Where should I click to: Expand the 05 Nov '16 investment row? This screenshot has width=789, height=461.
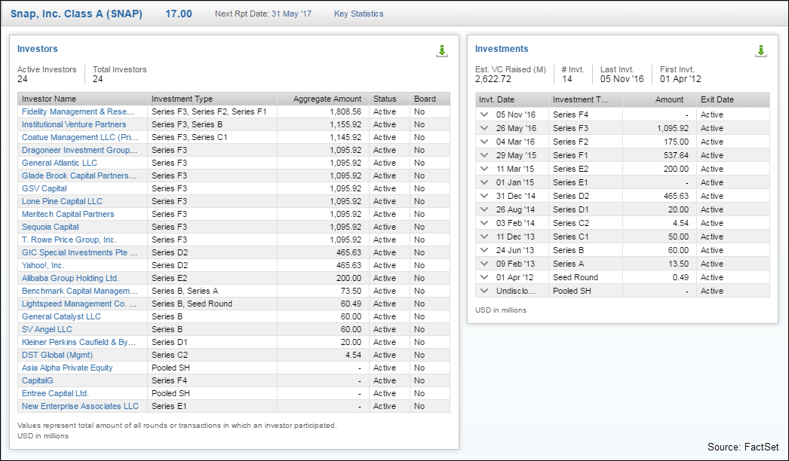coord(484,115)
